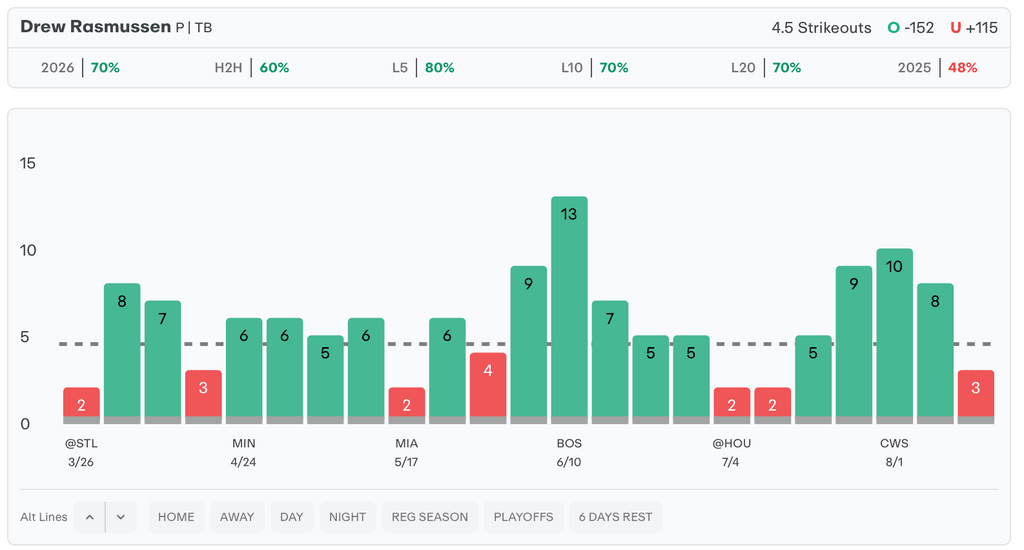Click the y-axis 10 label
Image resolution: width=1024 pixels, height=550 pixels.
(27, 250)
